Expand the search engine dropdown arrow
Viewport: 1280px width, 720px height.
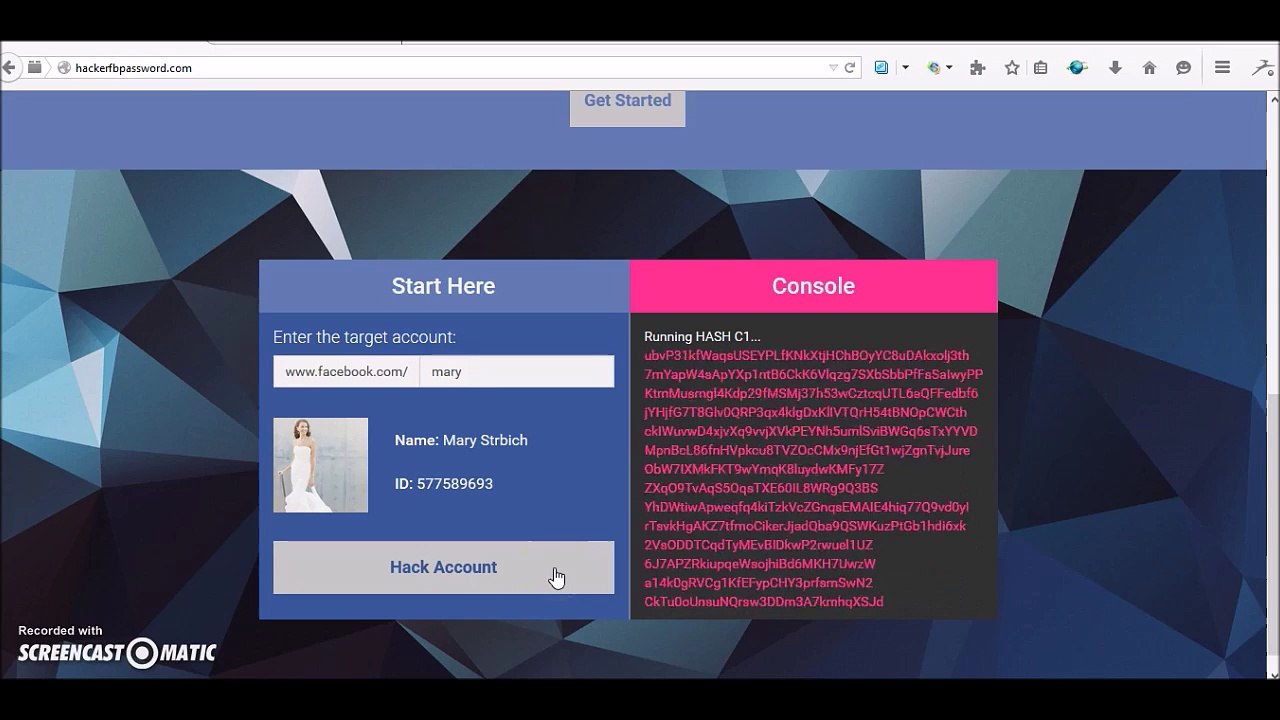[949, 68]
